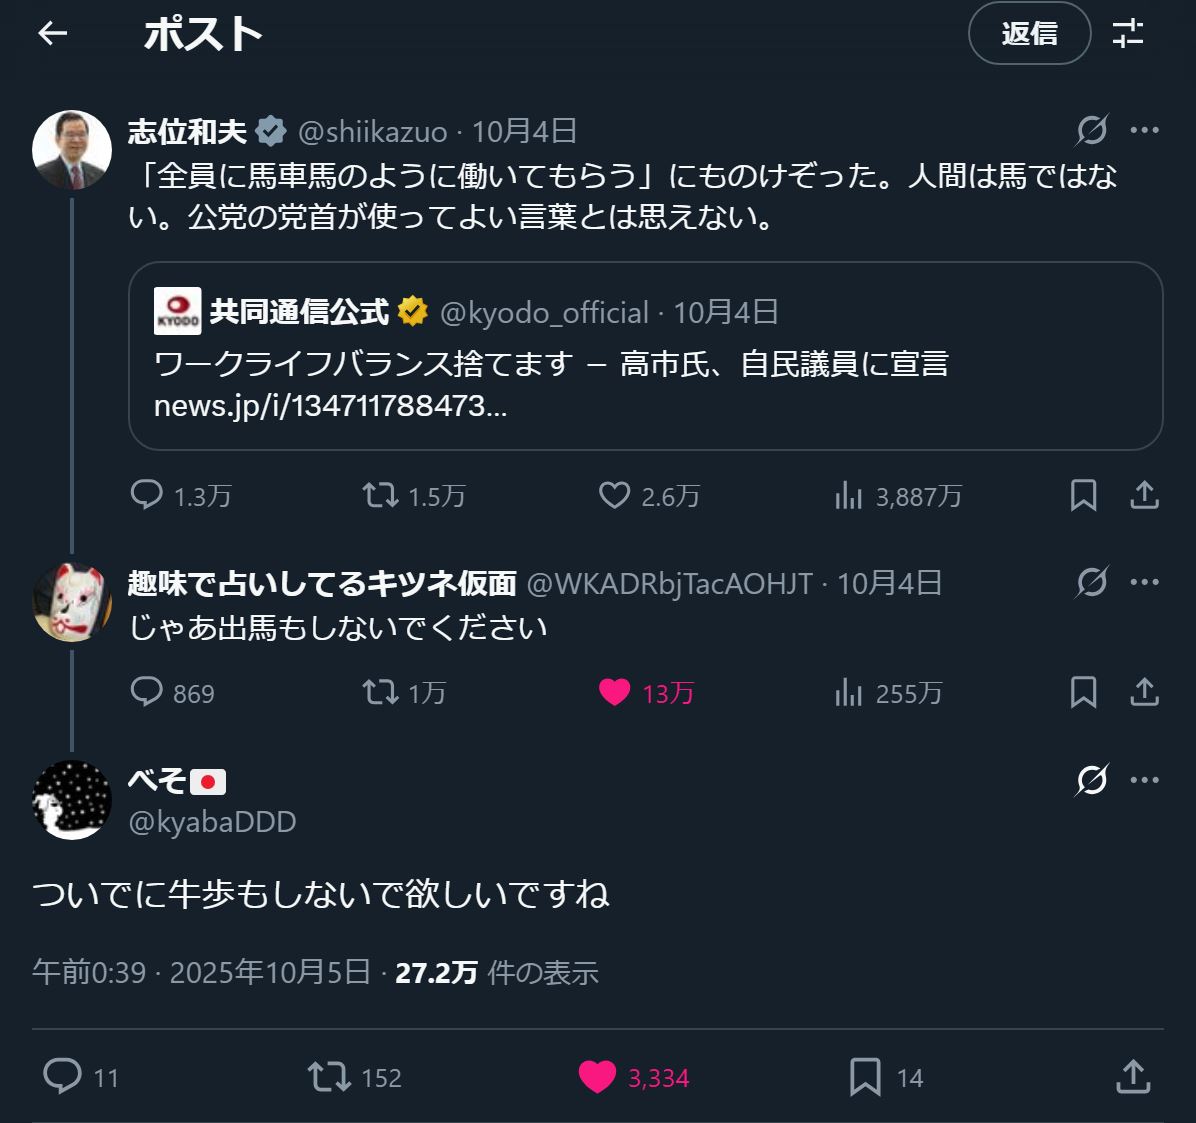Screen dimensions: 1196x1123
Task: Open more options on 志位和夫's post
Action: coord(1144,130)
